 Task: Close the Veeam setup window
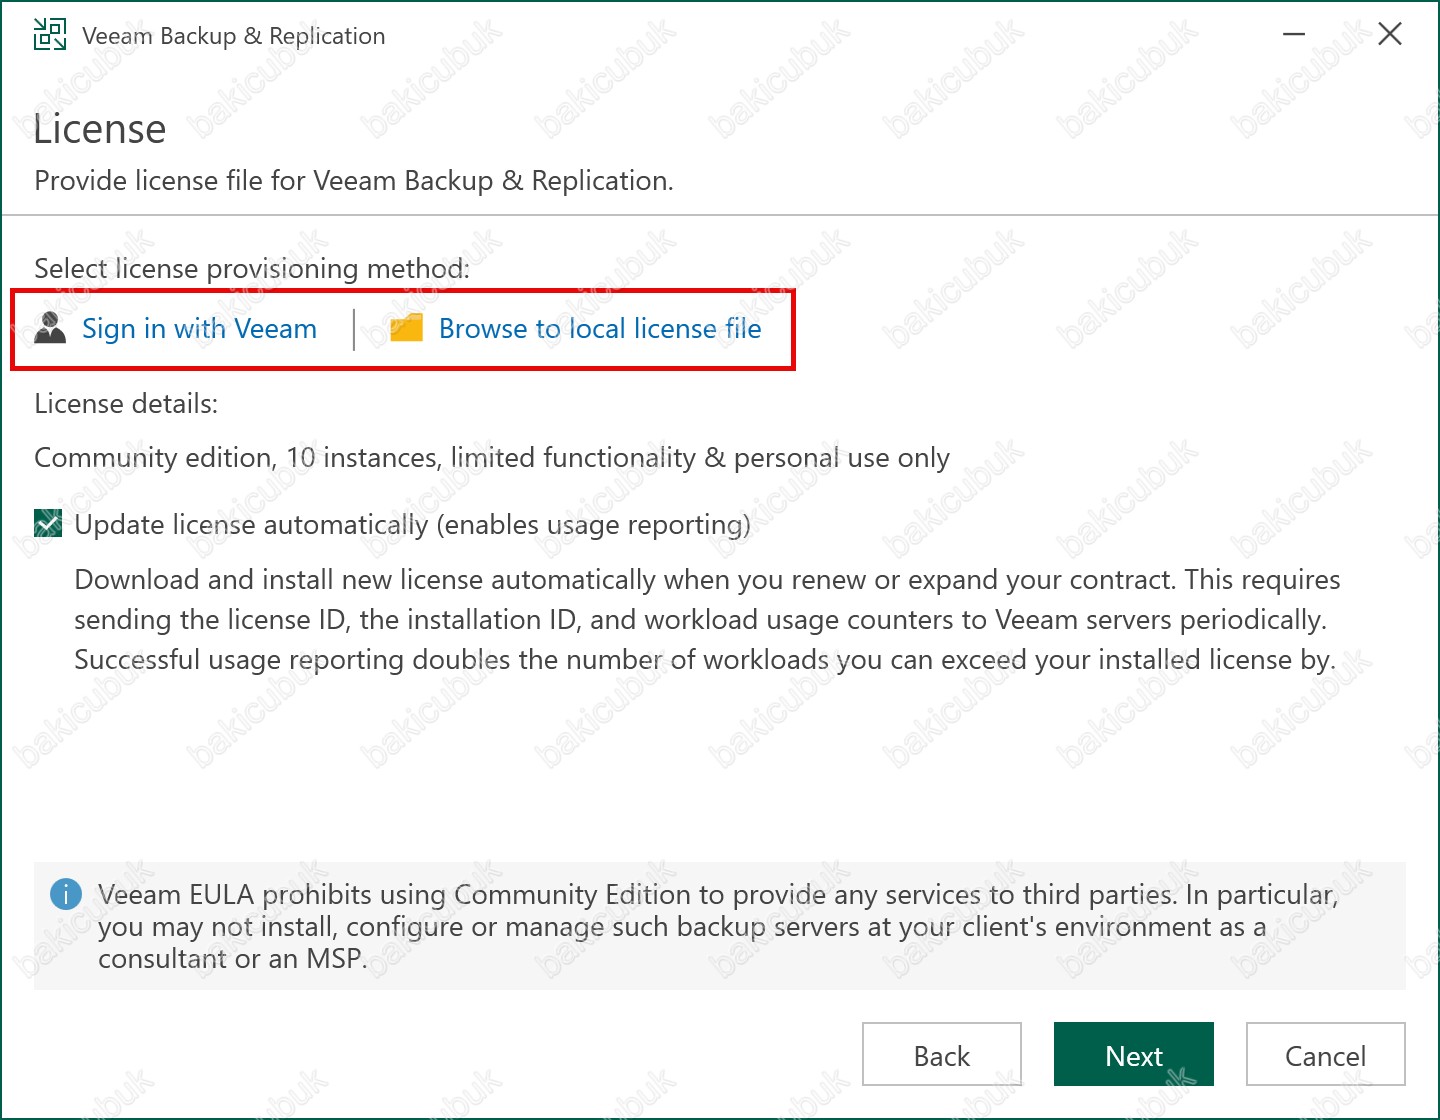tap(1390, 35)
